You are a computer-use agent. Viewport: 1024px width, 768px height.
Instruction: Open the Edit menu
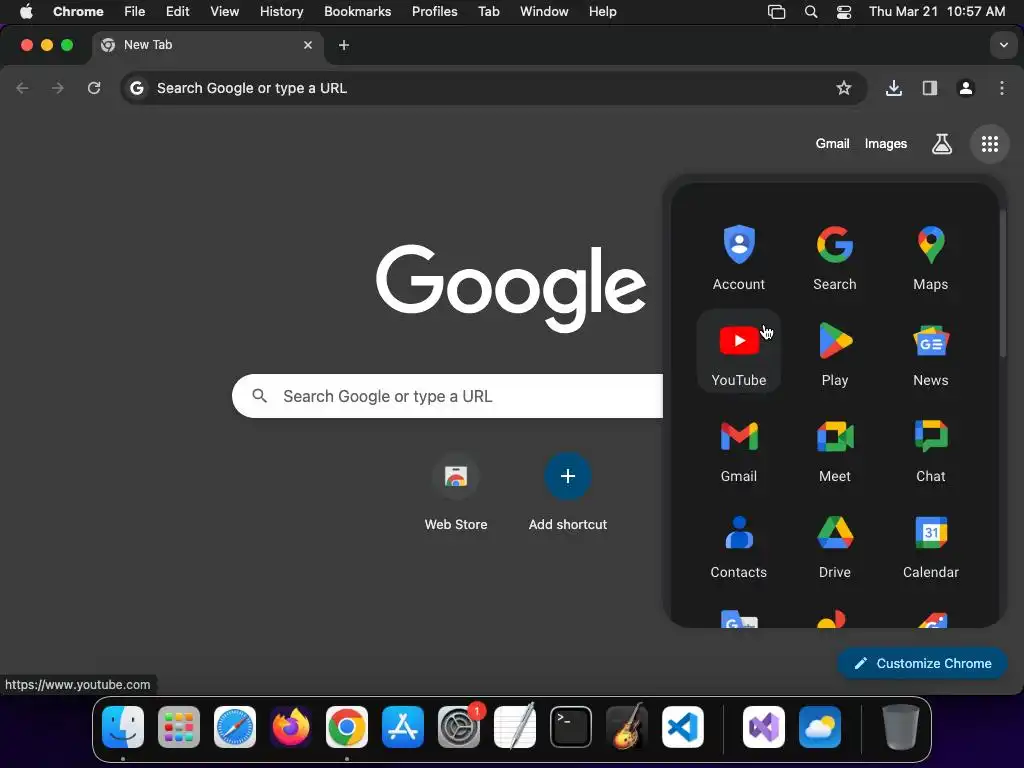[177, 11]
